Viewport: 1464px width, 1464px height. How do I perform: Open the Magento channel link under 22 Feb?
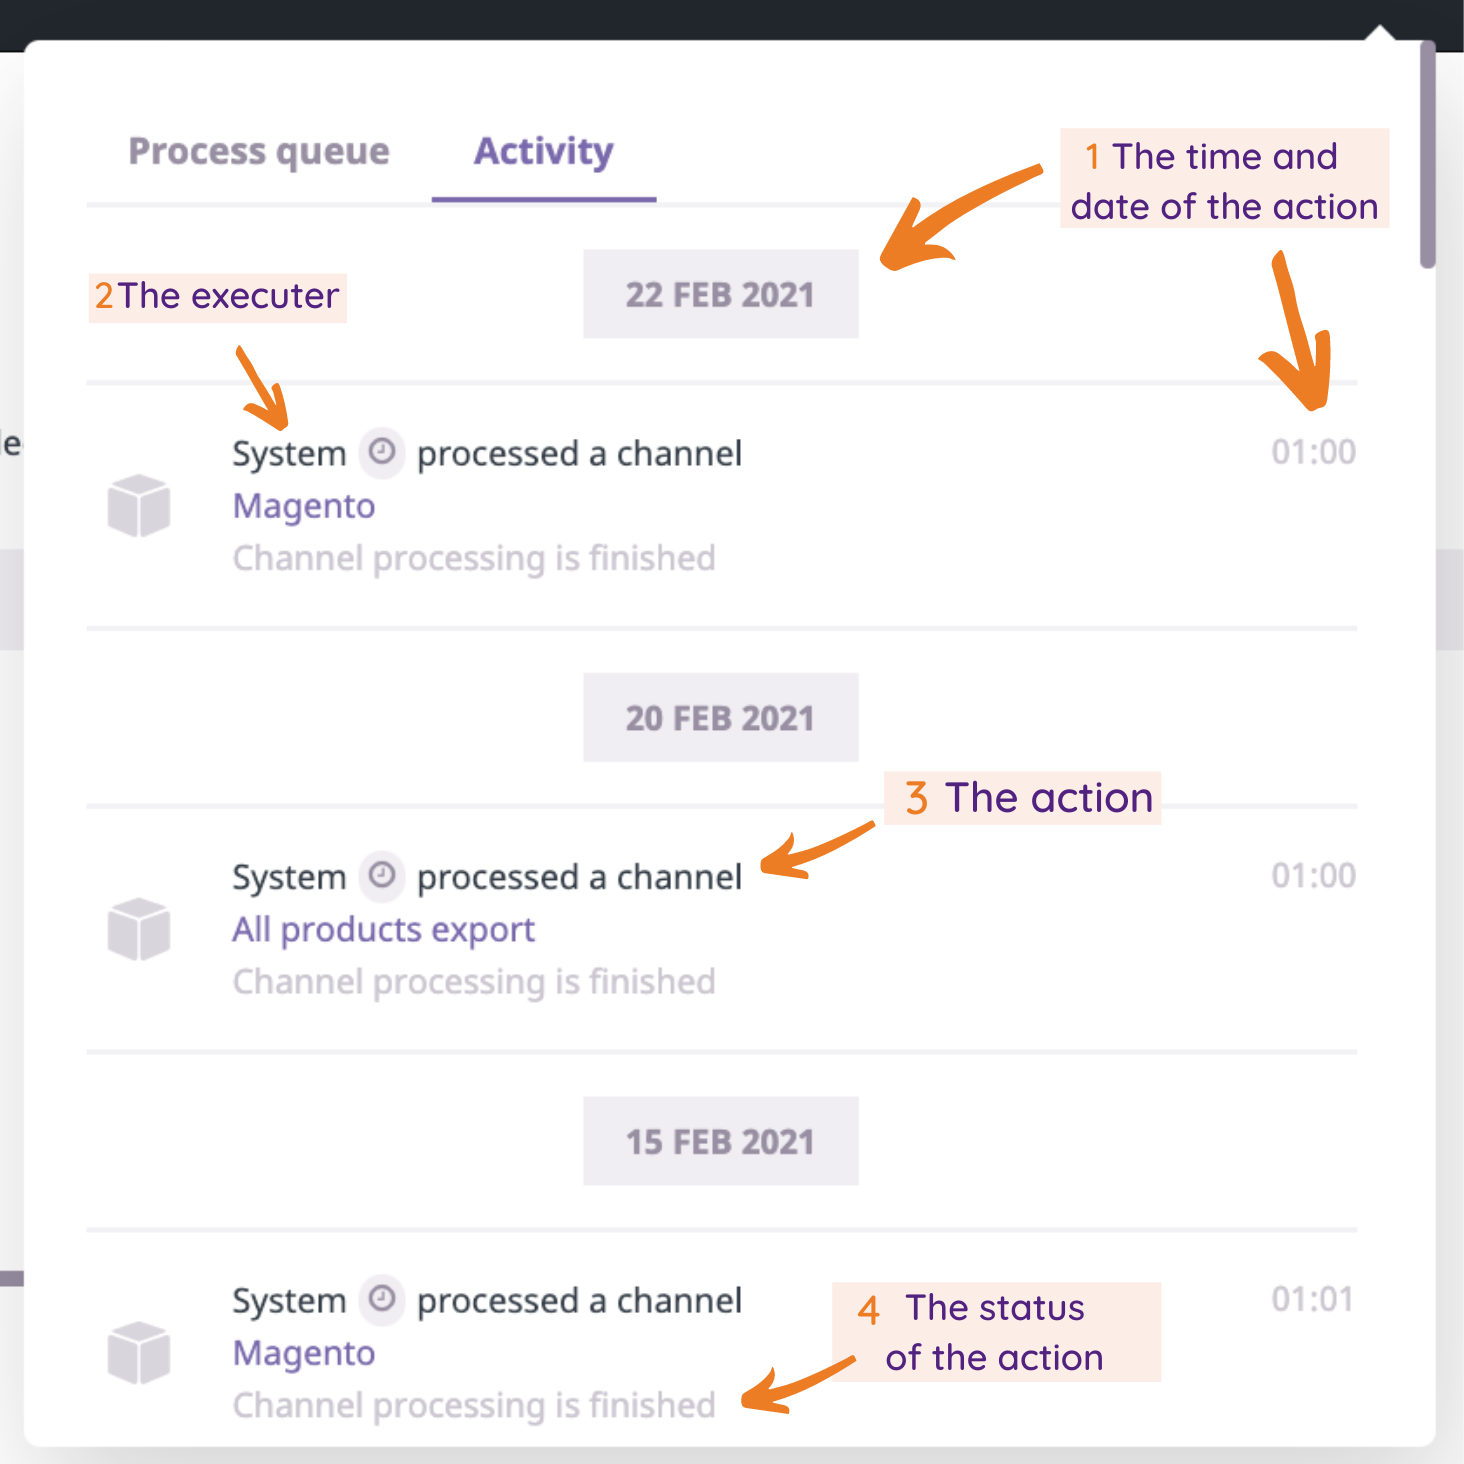304,507
